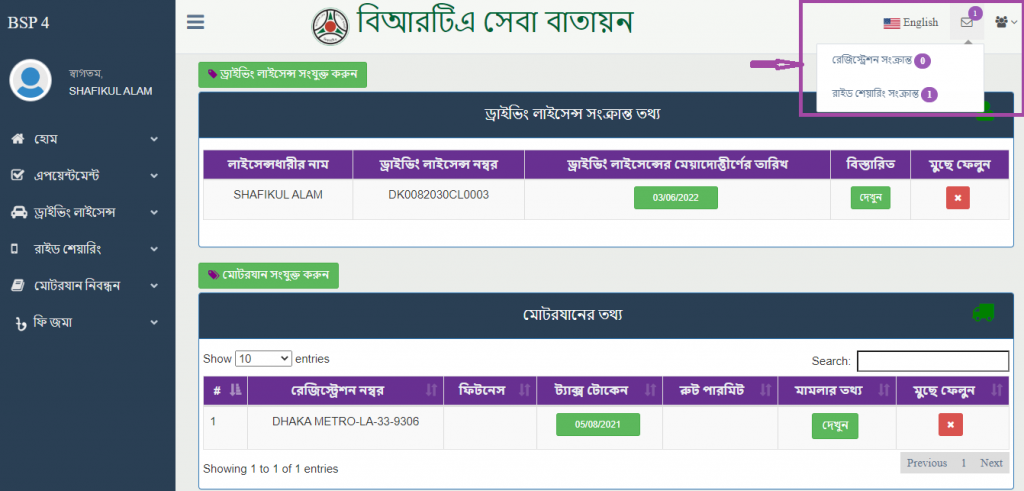Click the hamburger menu icon
Image resolution: width=1024 pixels, height=491 pixels.
[x=195, y=22]
